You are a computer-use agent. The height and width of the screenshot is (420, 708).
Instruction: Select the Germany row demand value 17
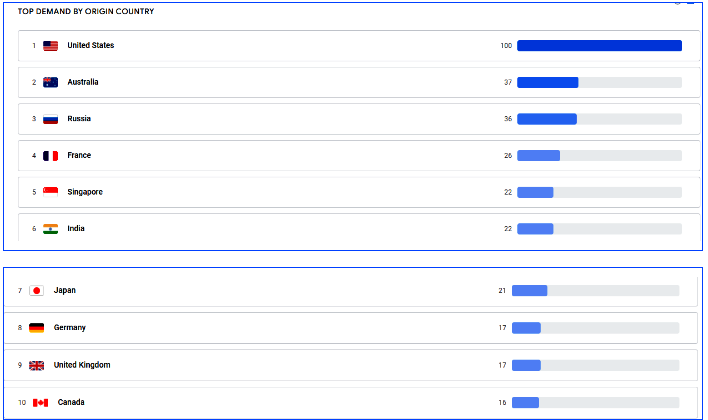pyautogui.click(x=502, y=328)
